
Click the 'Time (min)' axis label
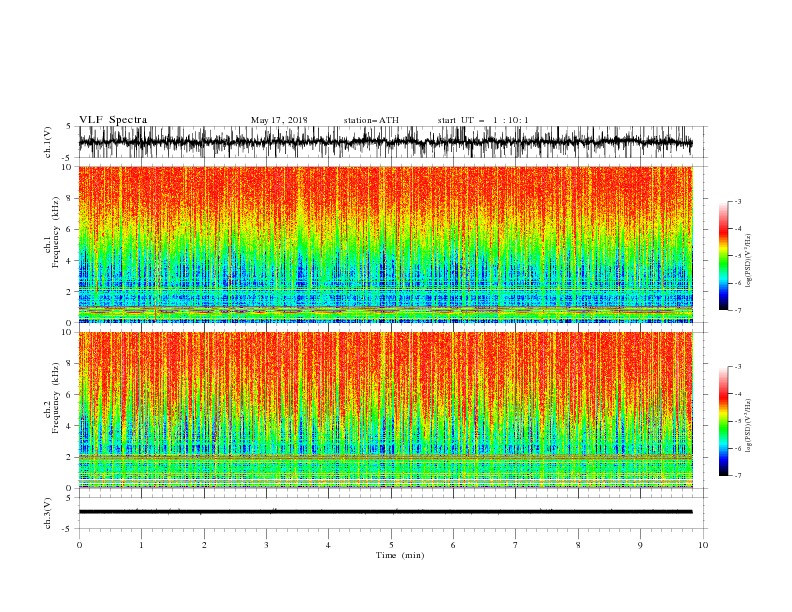(400, 555)
